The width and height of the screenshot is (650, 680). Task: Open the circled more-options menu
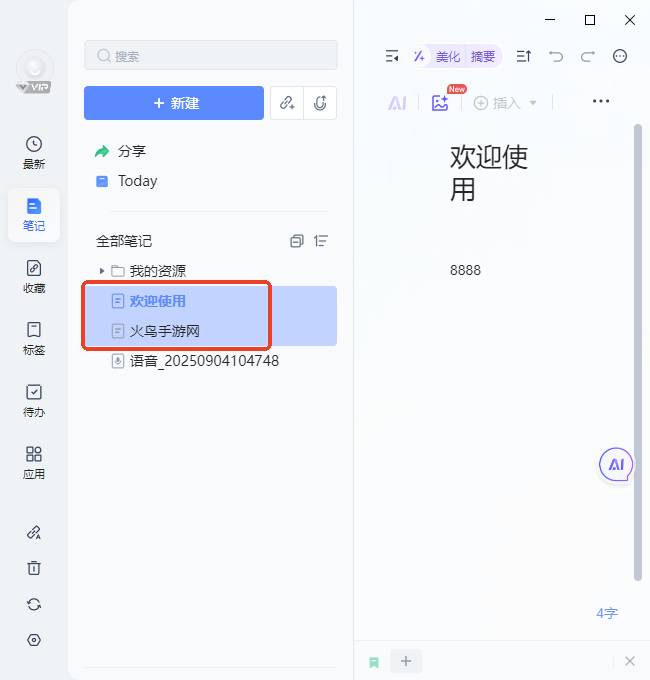click(x=620, y=56)
